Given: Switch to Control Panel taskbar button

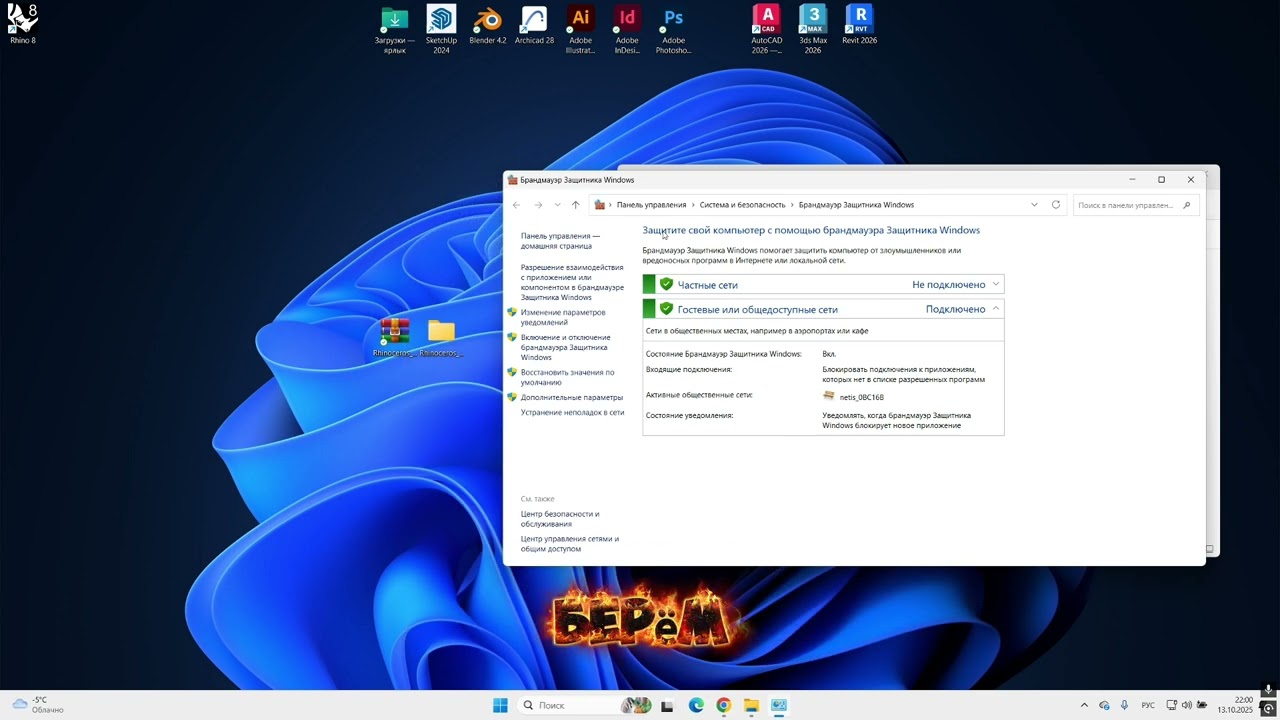Looking at the screenshot, I should tap(779, 705).
